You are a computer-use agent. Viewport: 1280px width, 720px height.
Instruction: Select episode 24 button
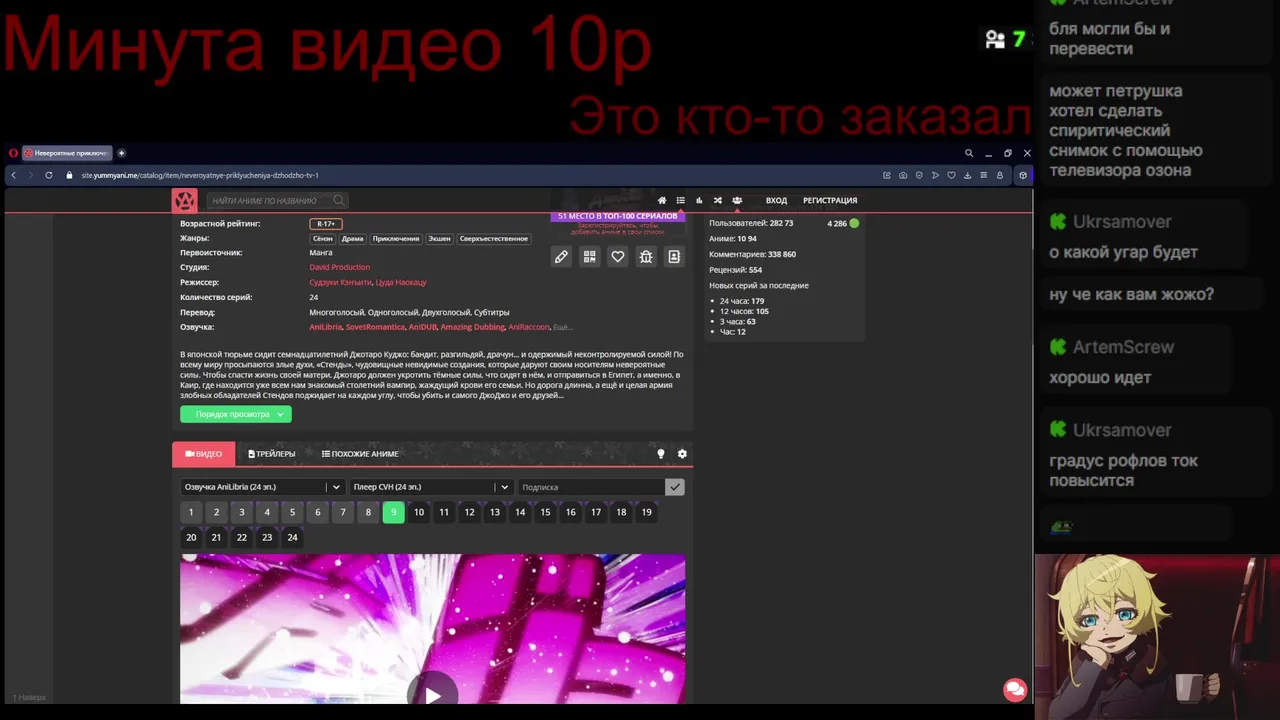click(x=292, y=537)
